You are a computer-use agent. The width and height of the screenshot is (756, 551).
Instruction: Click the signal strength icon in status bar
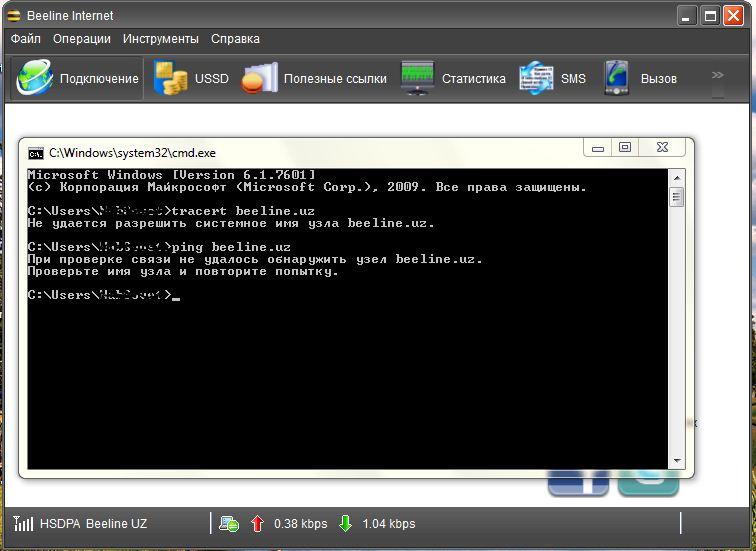[x=23, y=523]
